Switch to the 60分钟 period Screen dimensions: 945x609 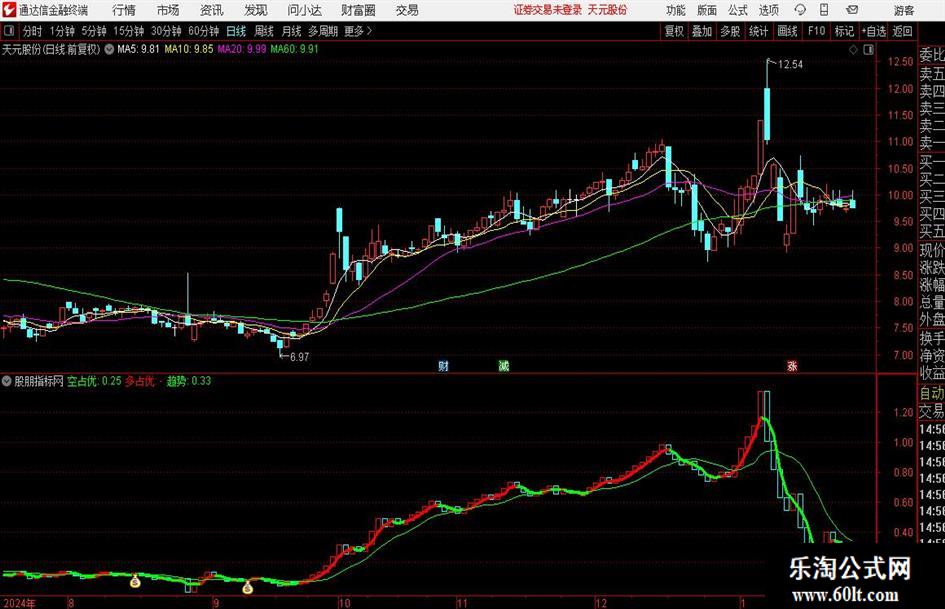point(204,31)
